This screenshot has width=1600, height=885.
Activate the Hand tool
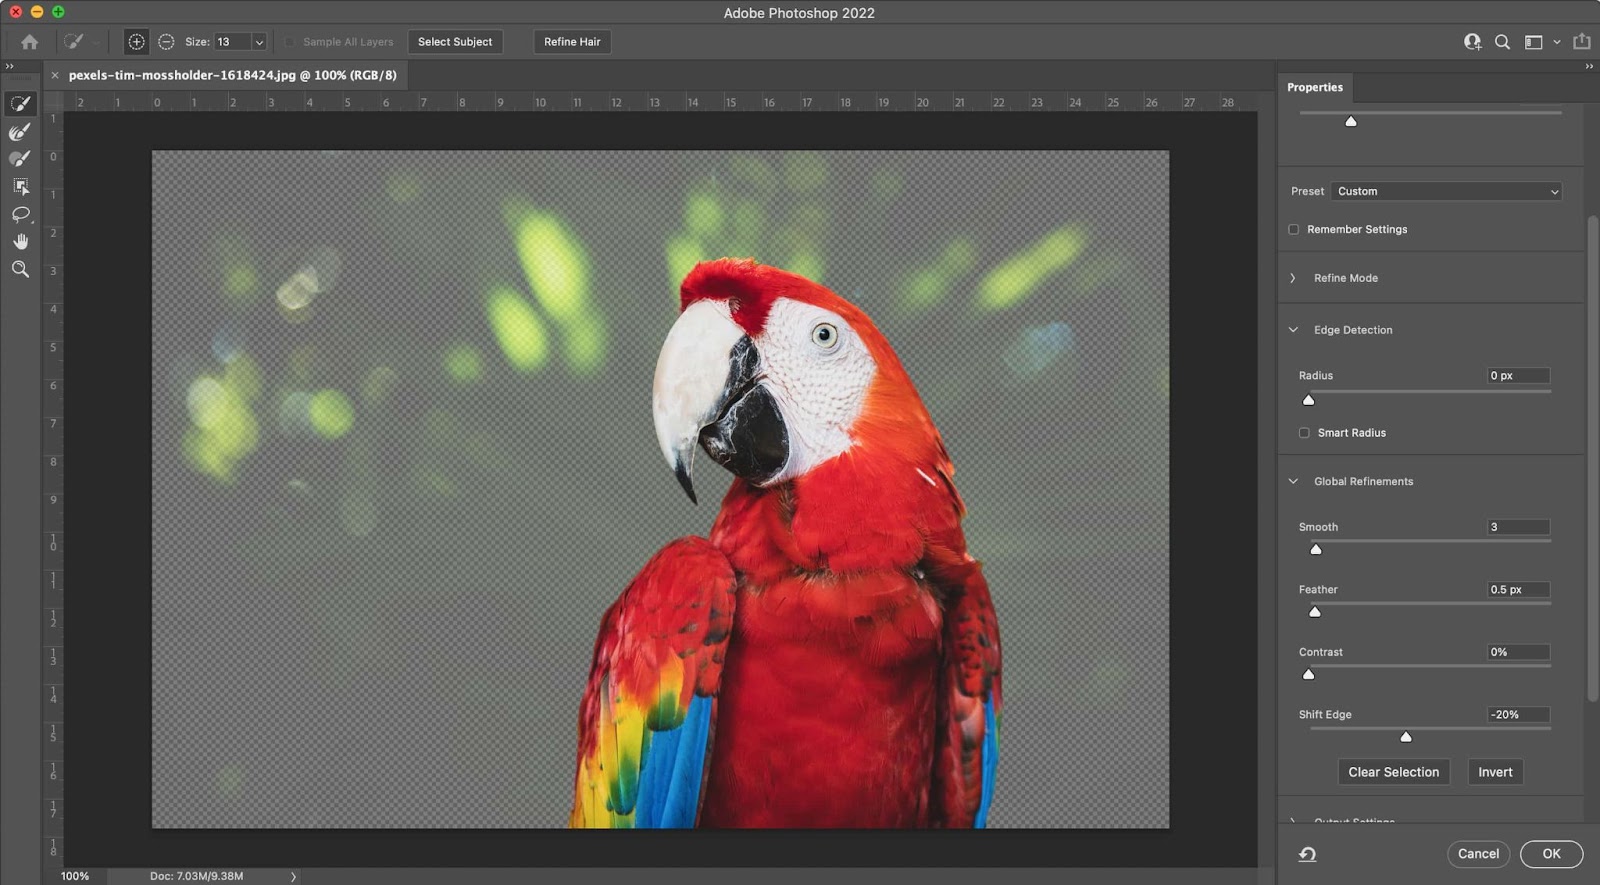[20, 242]
